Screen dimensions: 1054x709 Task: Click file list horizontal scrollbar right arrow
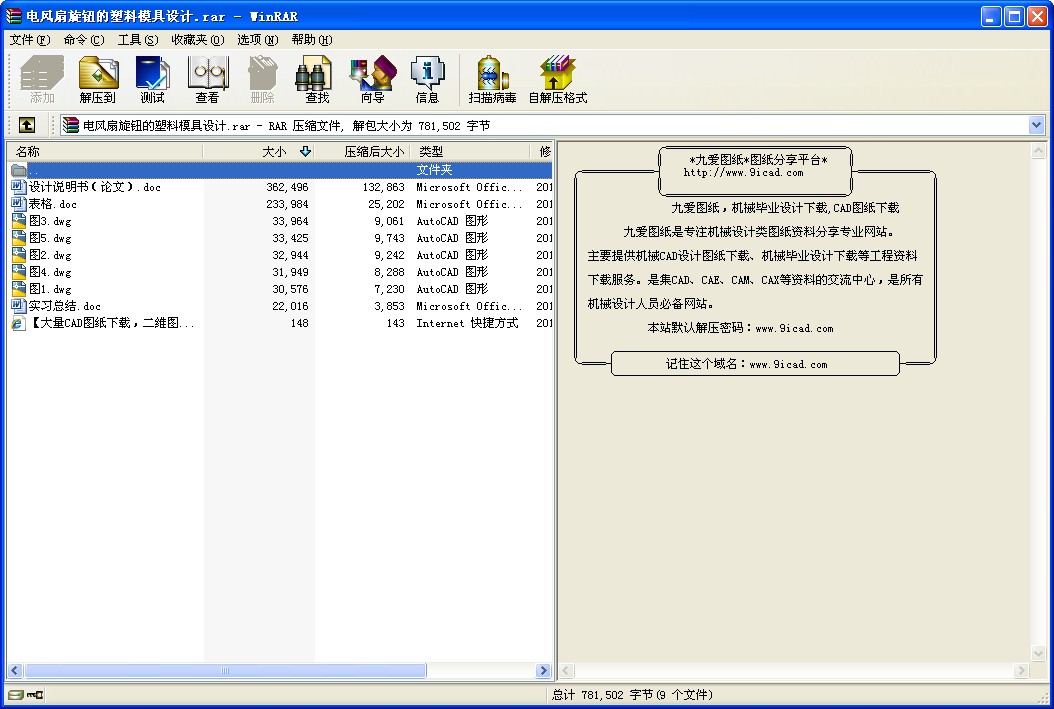544,671
